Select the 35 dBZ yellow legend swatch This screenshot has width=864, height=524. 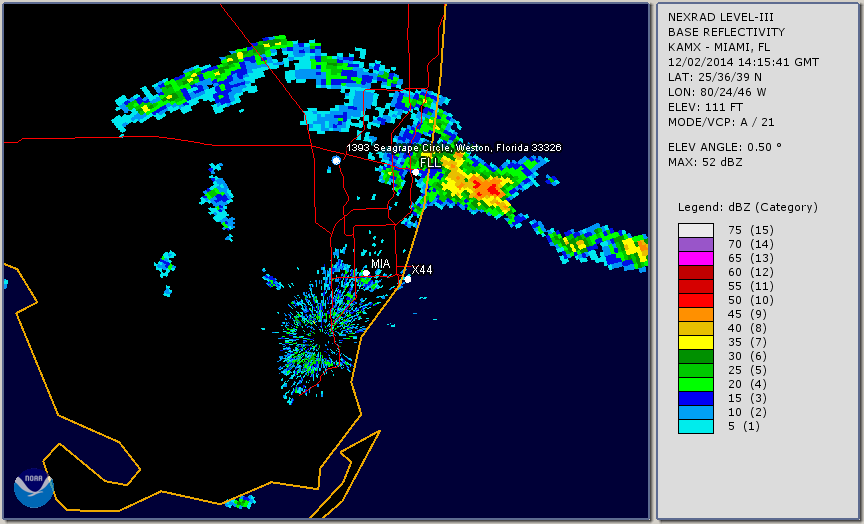[696, 343]
